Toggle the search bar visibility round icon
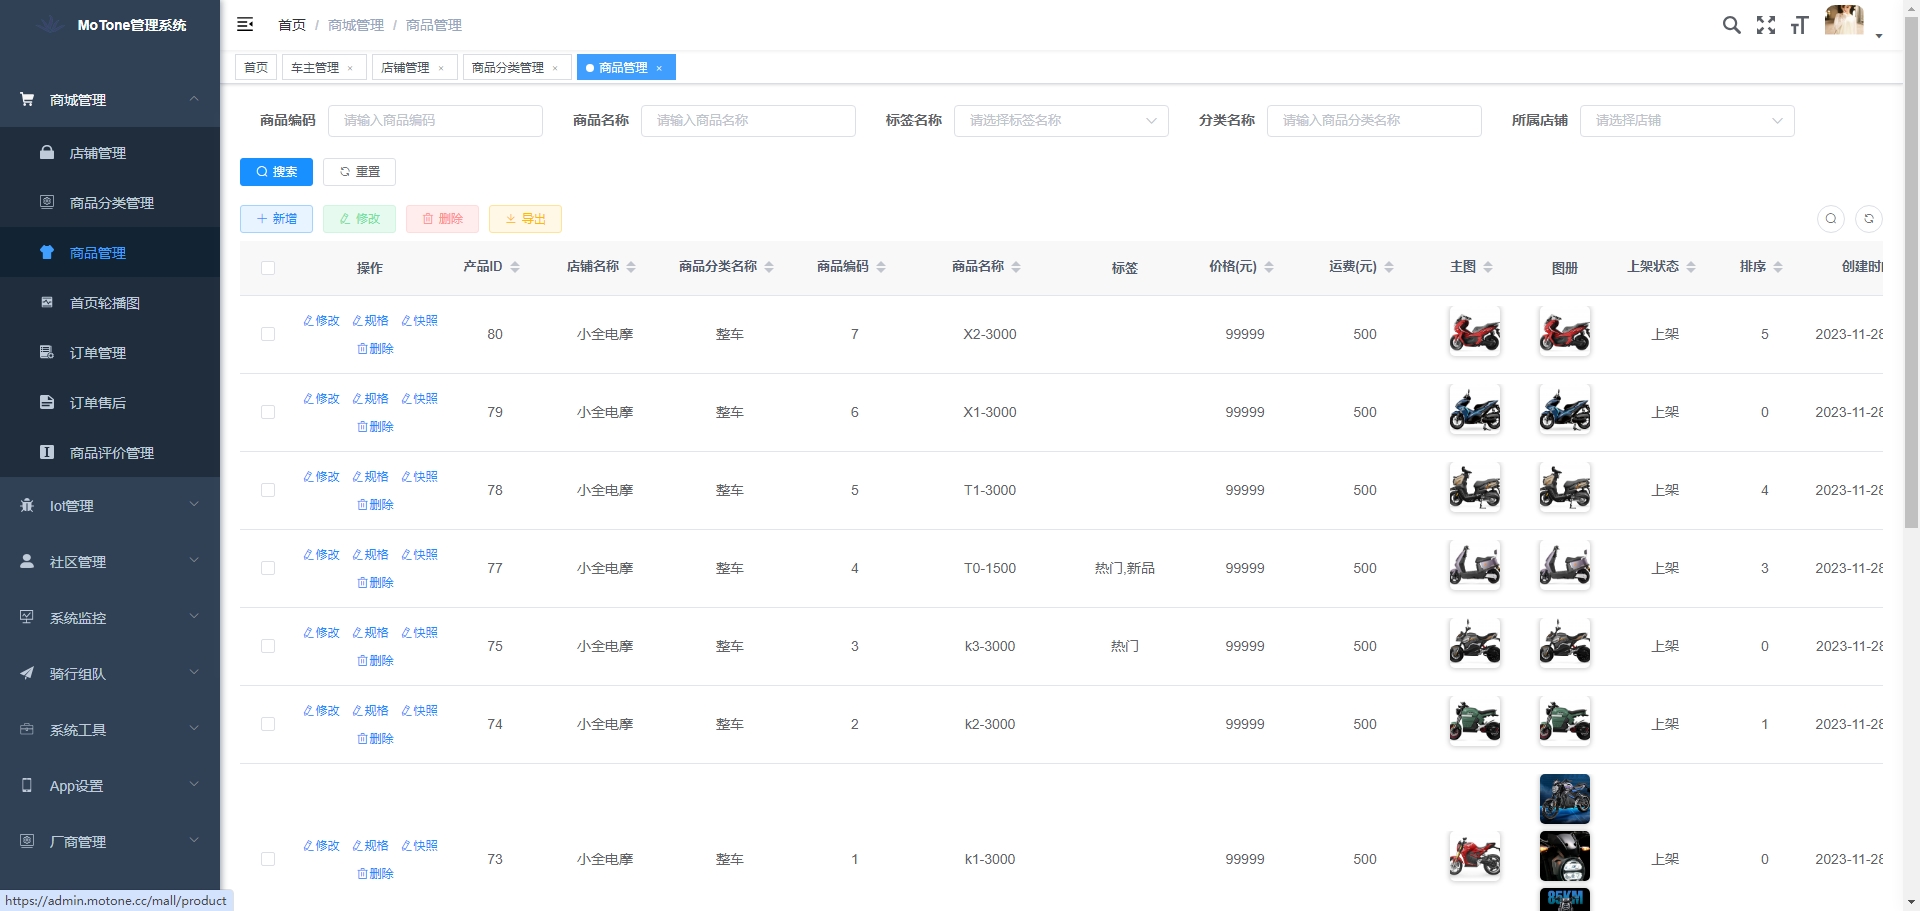The image size is (1920, 911). (1831, 219)
